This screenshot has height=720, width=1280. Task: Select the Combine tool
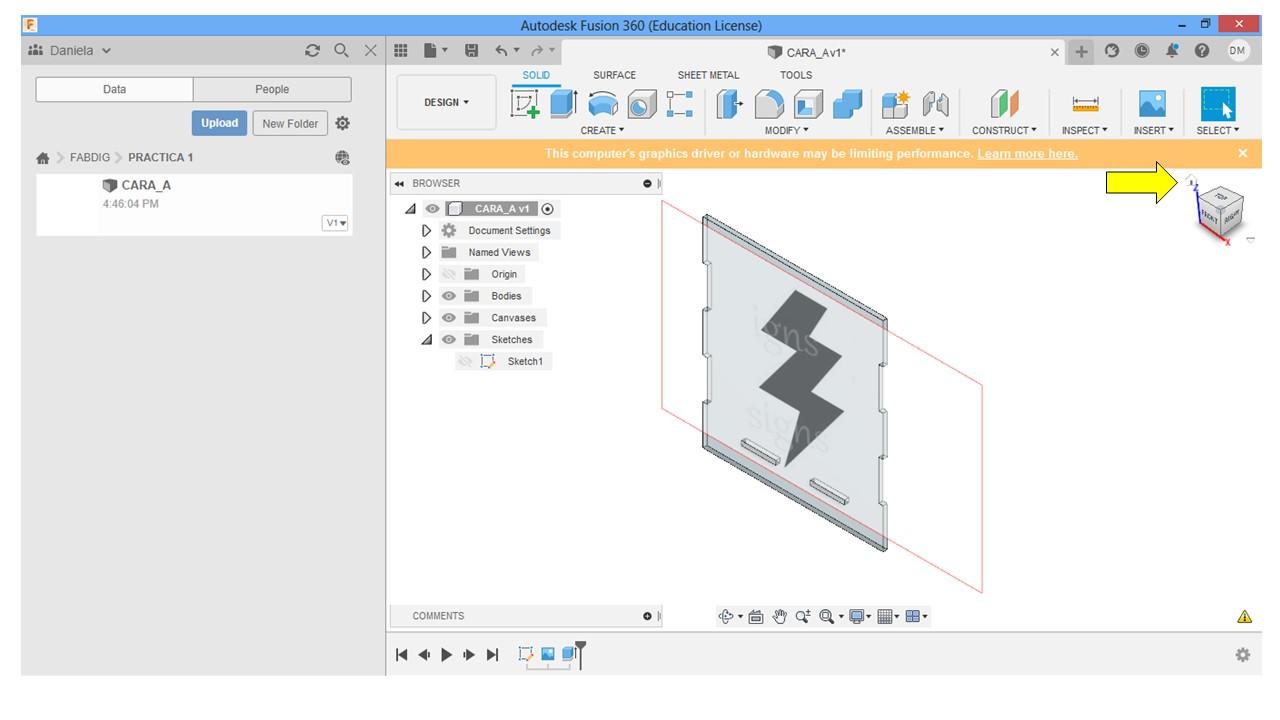point(847,104)
